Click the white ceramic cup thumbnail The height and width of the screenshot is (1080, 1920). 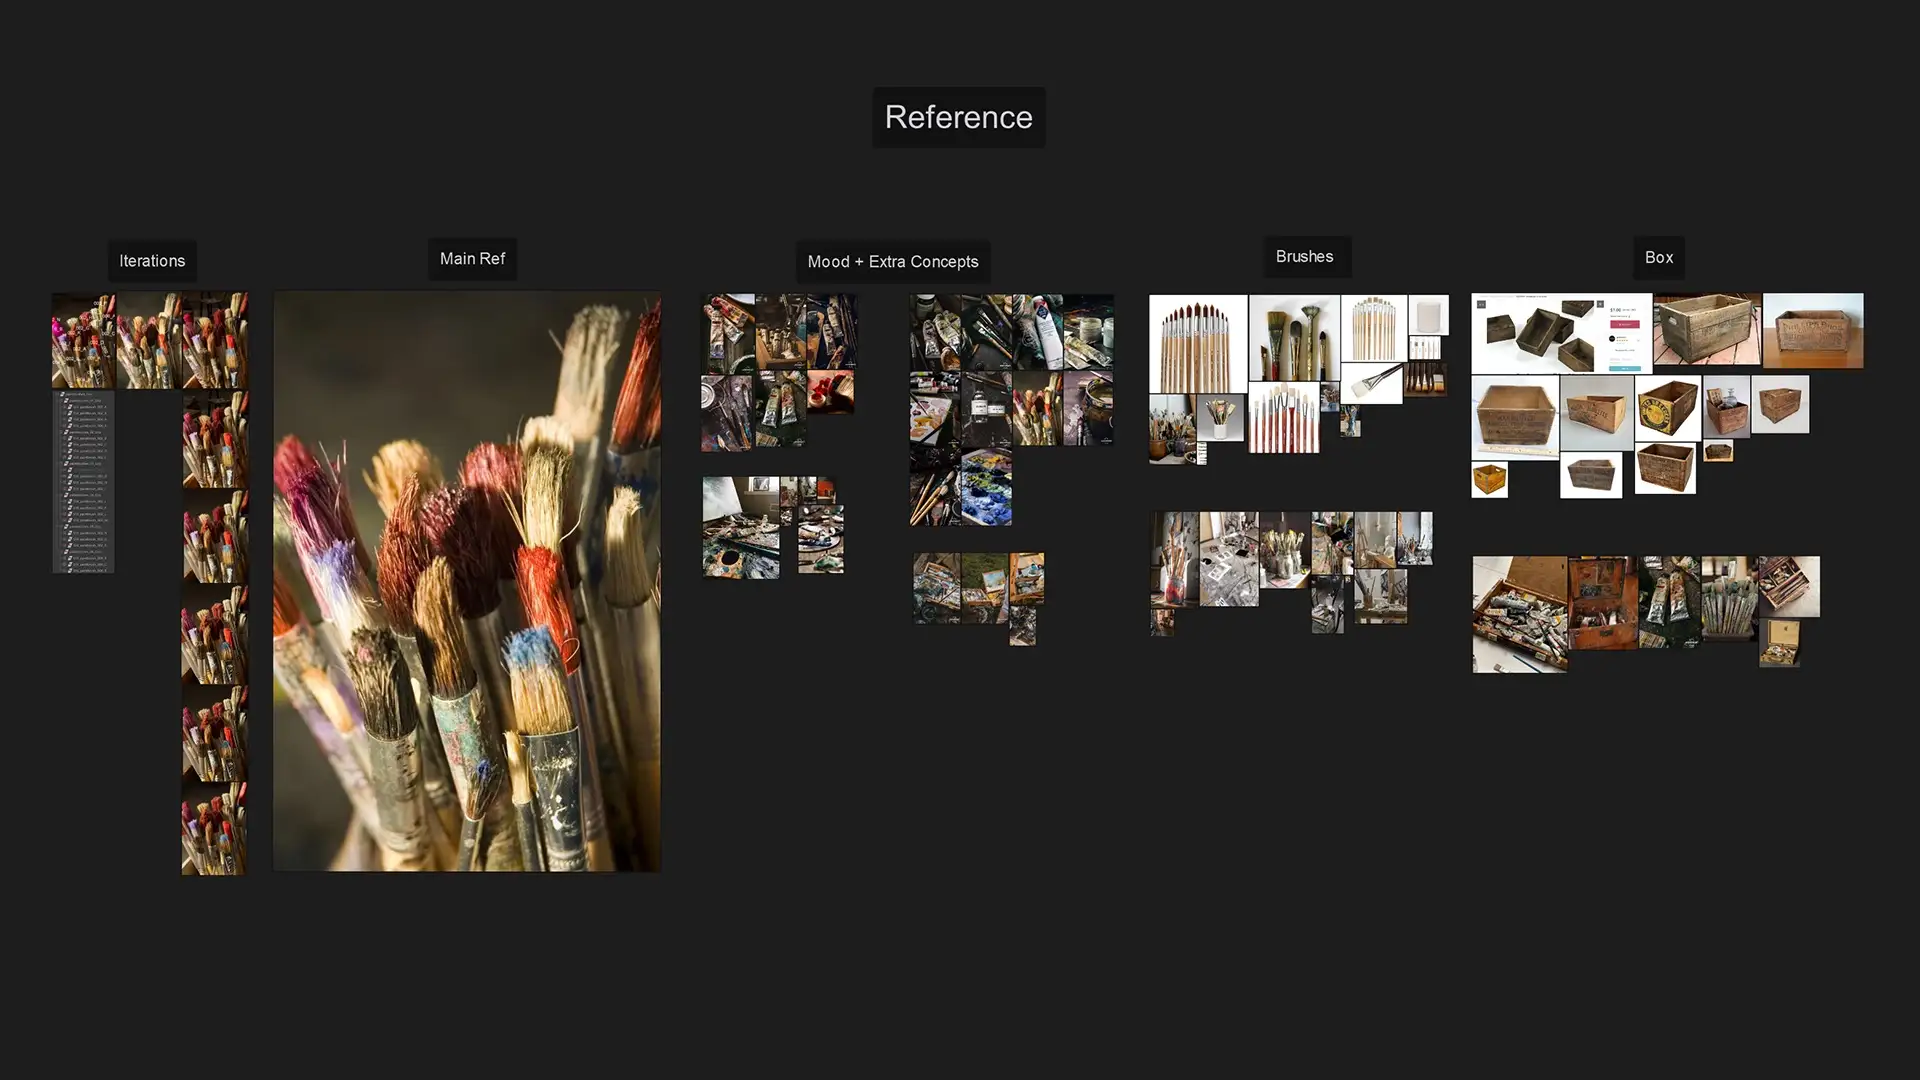coord(1427,315)
